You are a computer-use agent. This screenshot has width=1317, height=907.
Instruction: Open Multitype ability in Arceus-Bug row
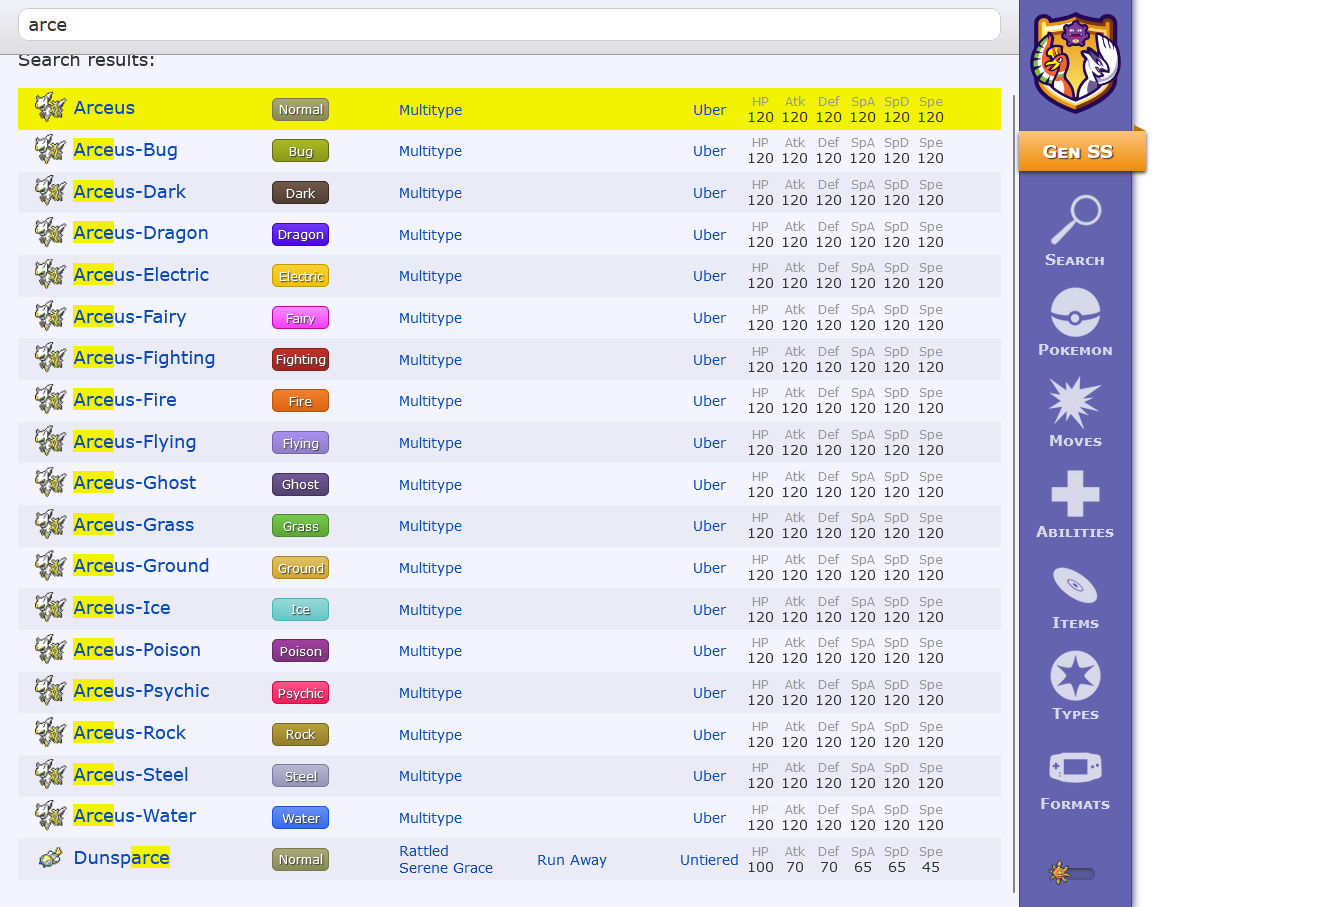tap(430, 151)
